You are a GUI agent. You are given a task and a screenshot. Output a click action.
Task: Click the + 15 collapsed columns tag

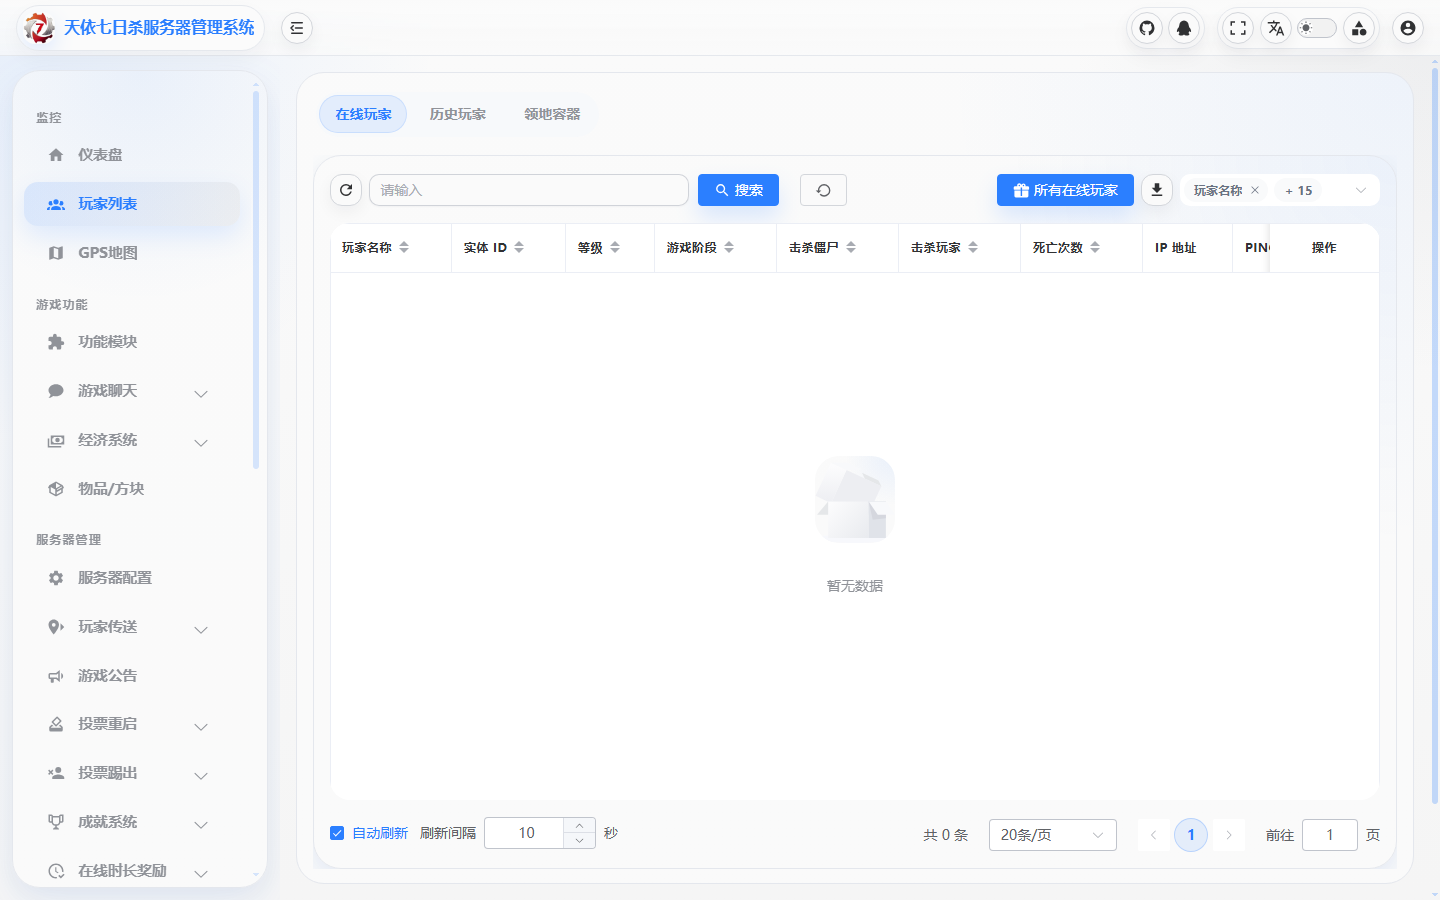pyautogui.click(x=1298, y=190)
